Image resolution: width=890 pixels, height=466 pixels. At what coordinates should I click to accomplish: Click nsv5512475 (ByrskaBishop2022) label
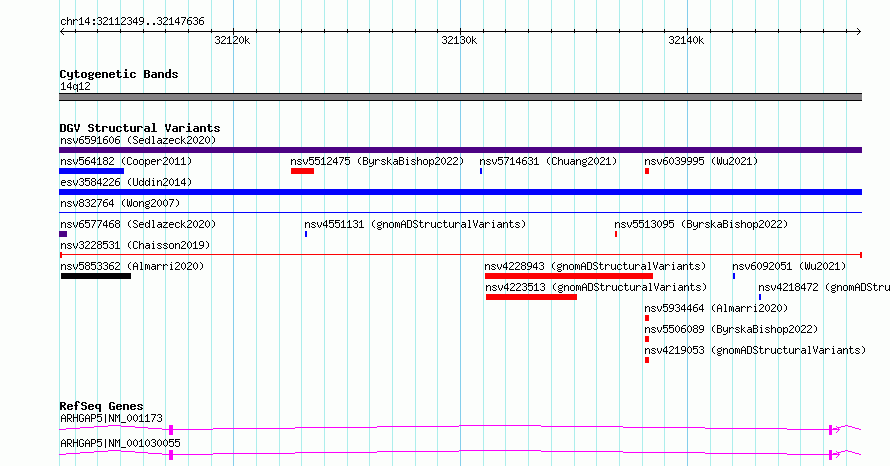pos(377,161)
